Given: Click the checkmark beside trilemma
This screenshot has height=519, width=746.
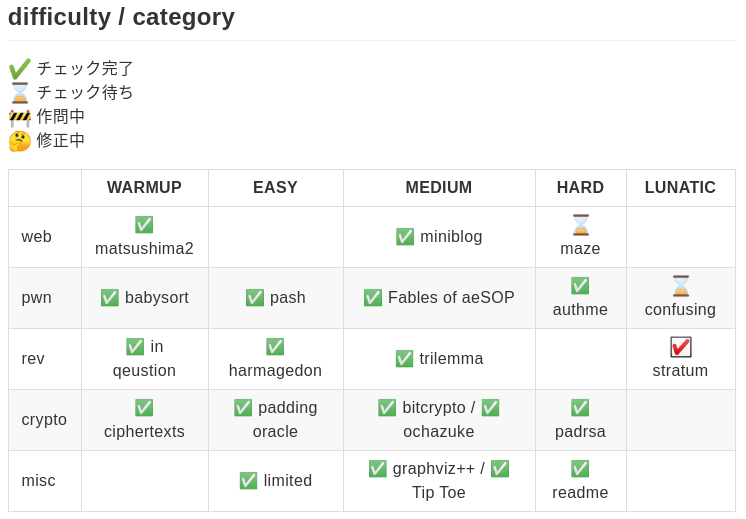Looking at the screenshot, I should tap(404, 359).
